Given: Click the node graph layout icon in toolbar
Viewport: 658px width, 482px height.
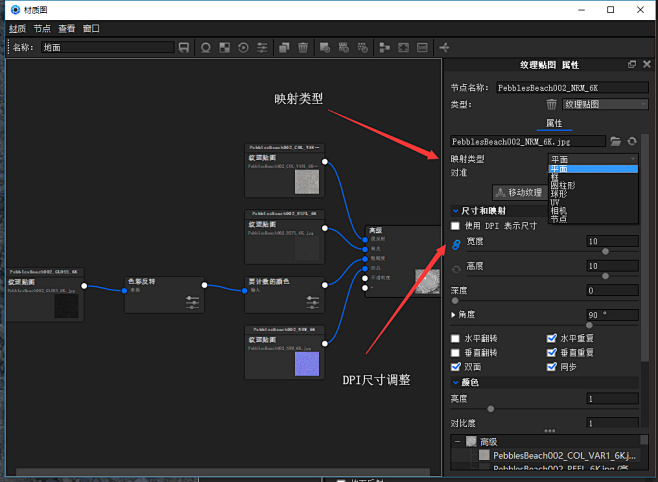Looking at the screenshot, I should click(x=384, y=47).
